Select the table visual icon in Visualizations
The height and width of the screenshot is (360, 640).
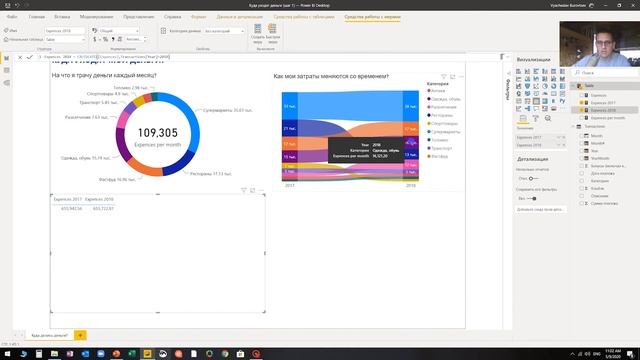pyautogui.click(x=536, y=101)
